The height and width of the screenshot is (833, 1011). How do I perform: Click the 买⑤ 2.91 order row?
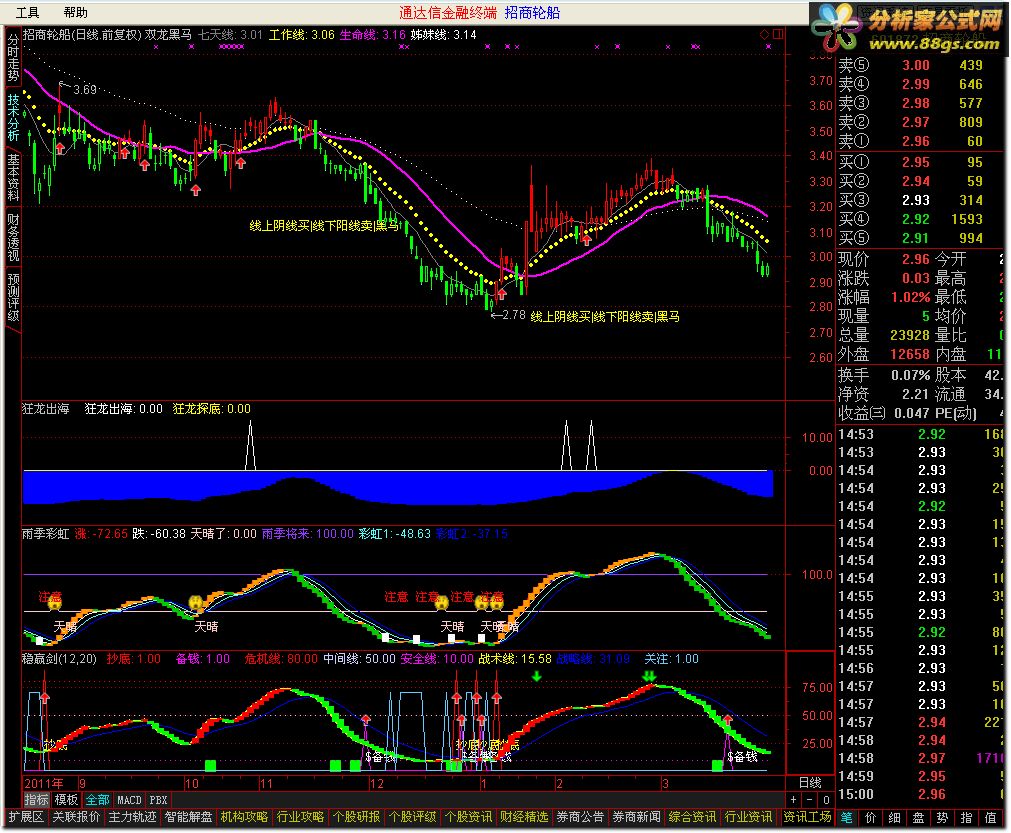(x=919, y=238)
